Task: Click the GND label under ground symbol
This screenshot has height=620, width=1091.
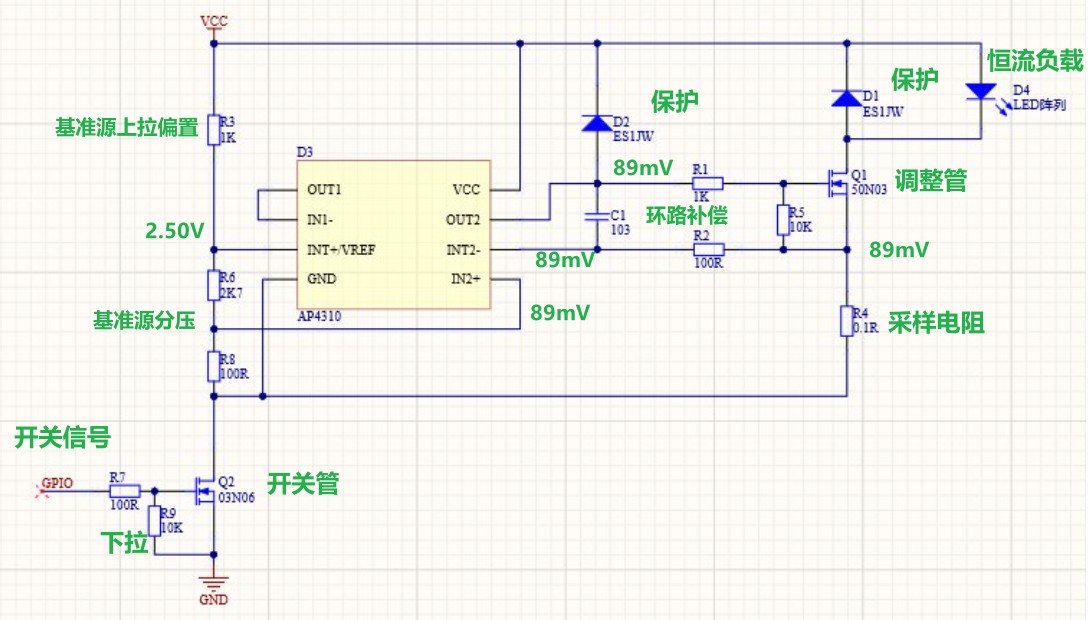Action: click(214, 600)
